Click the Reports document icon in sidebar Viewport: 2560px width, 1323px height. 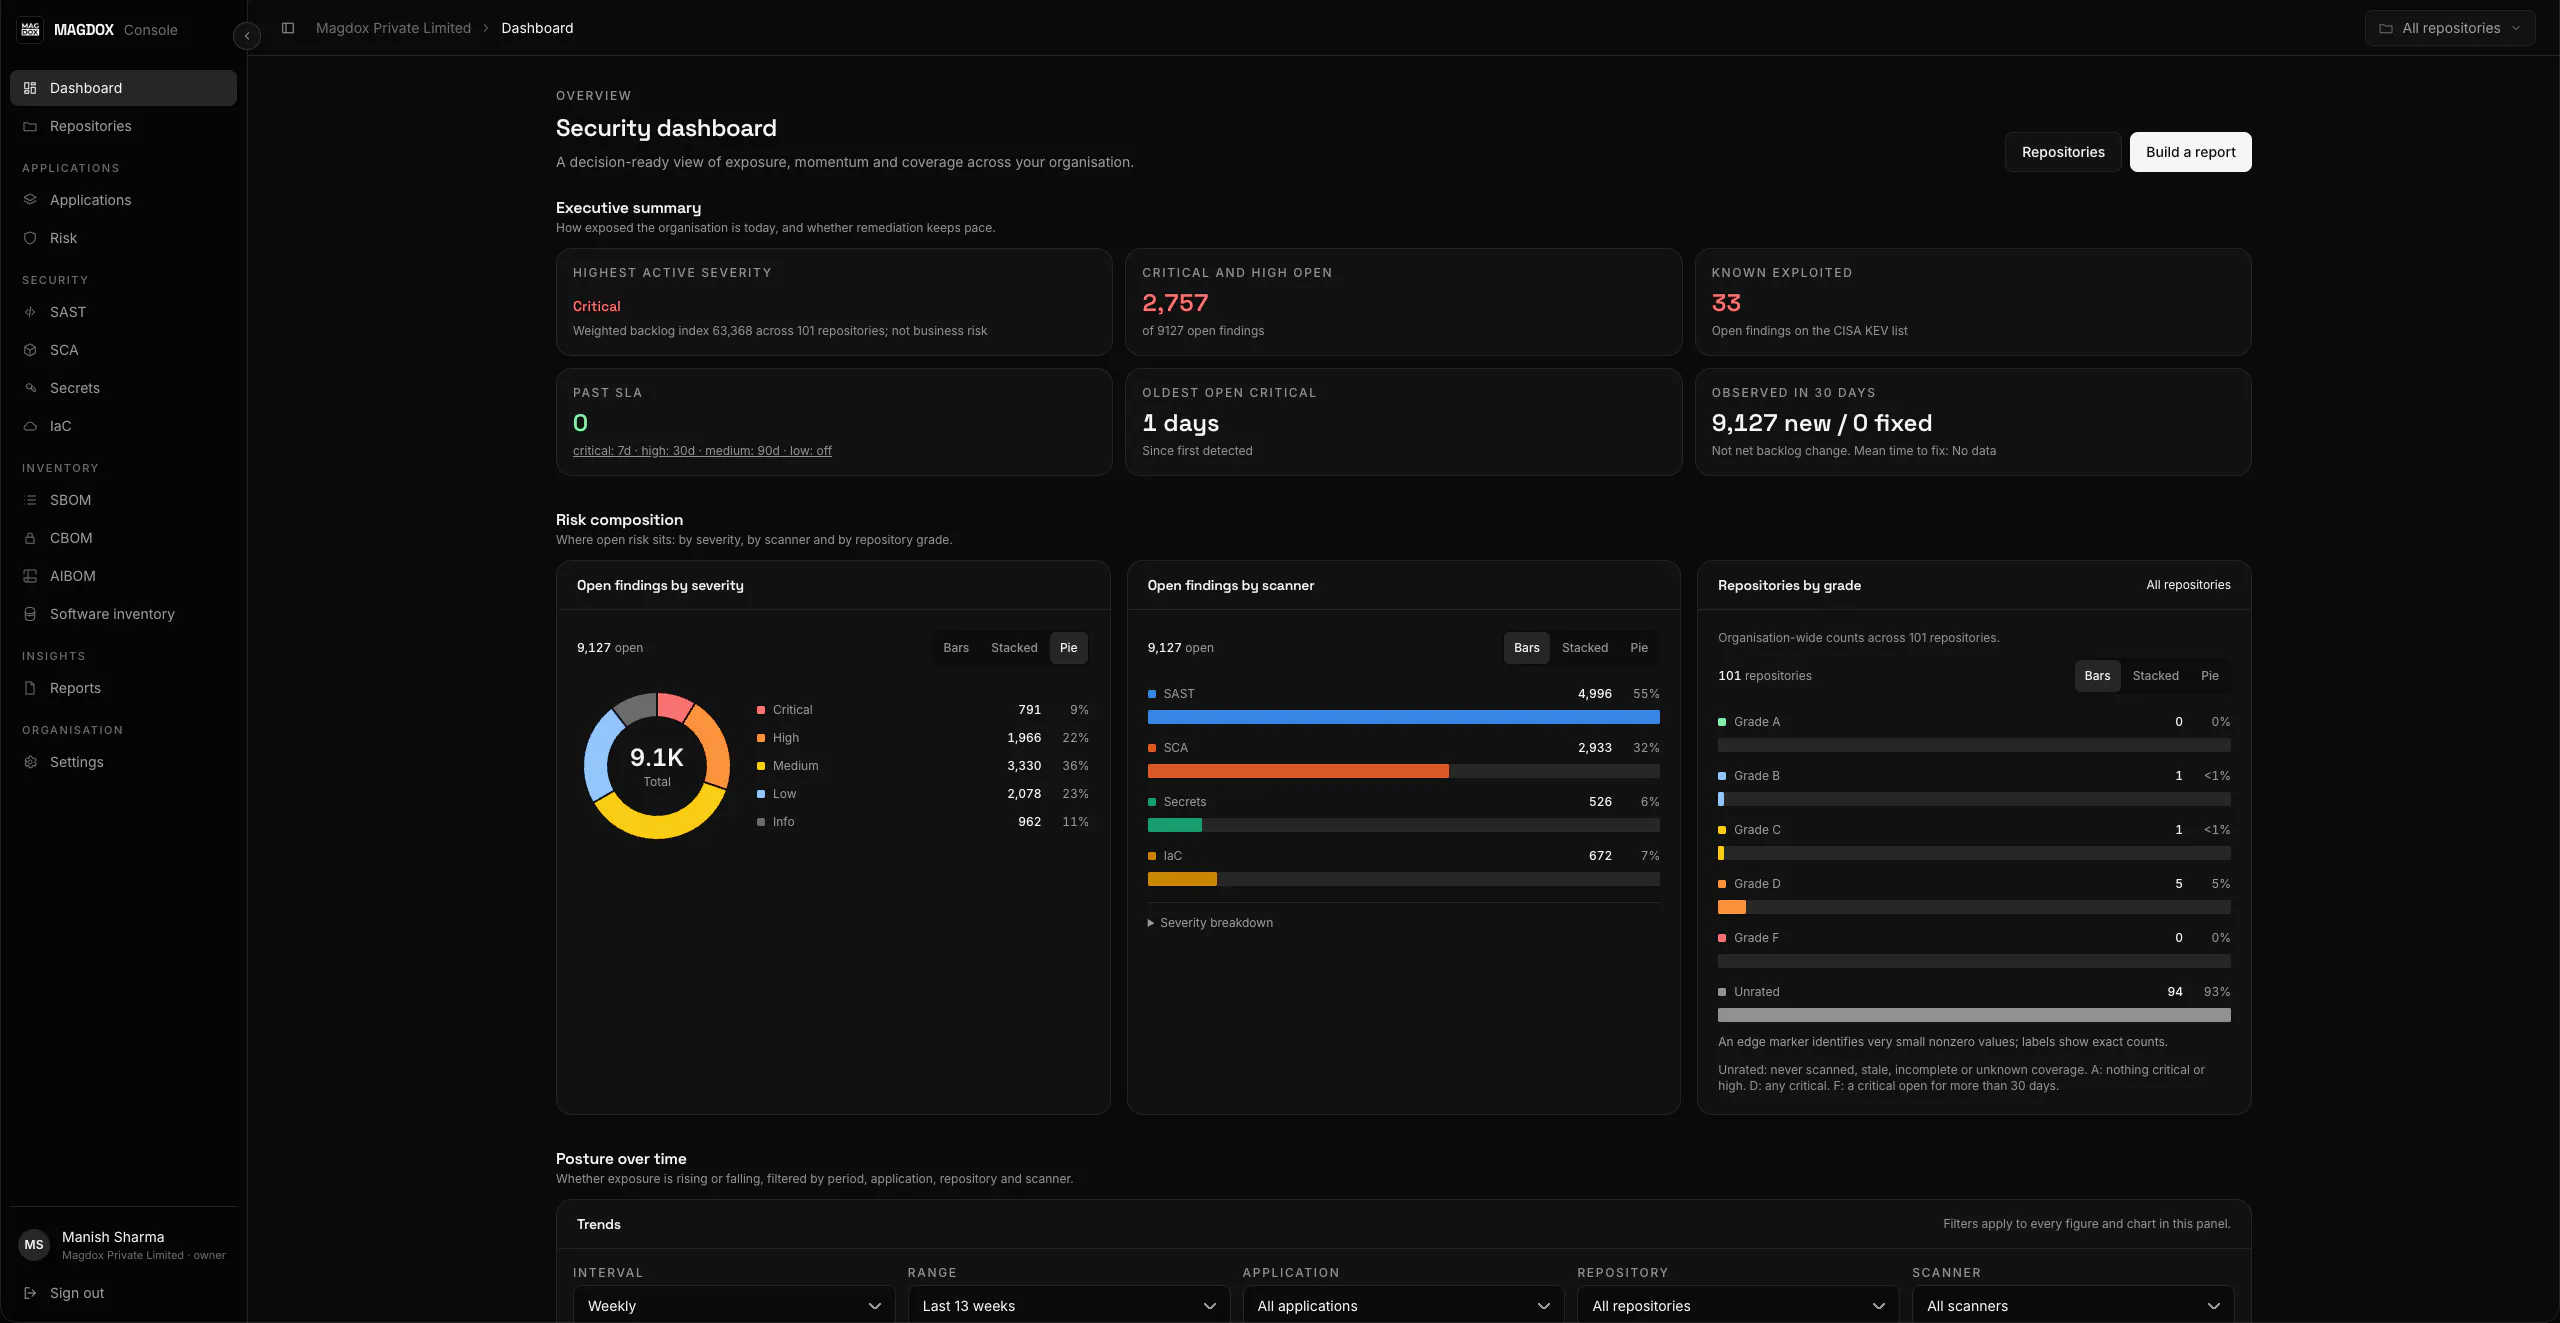pos(30,688)
